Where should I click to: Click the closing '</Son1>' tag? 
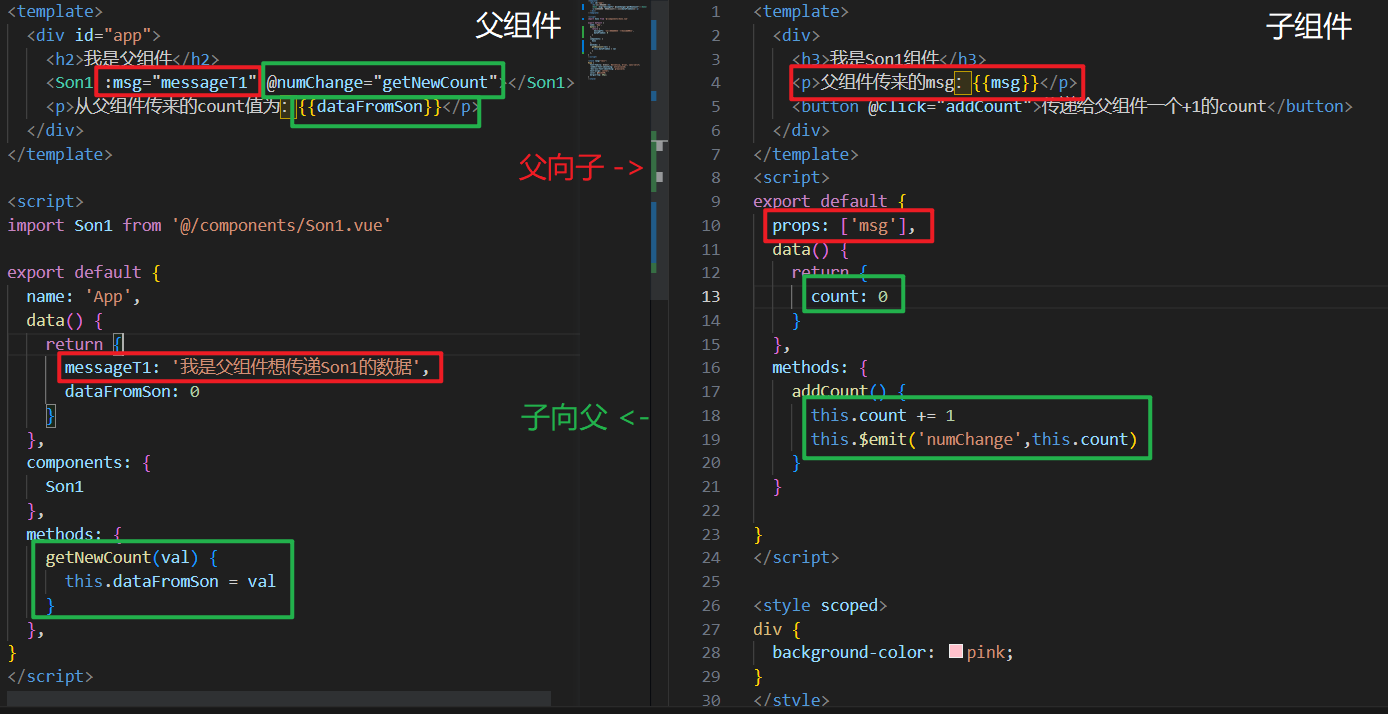pos(542,82)
